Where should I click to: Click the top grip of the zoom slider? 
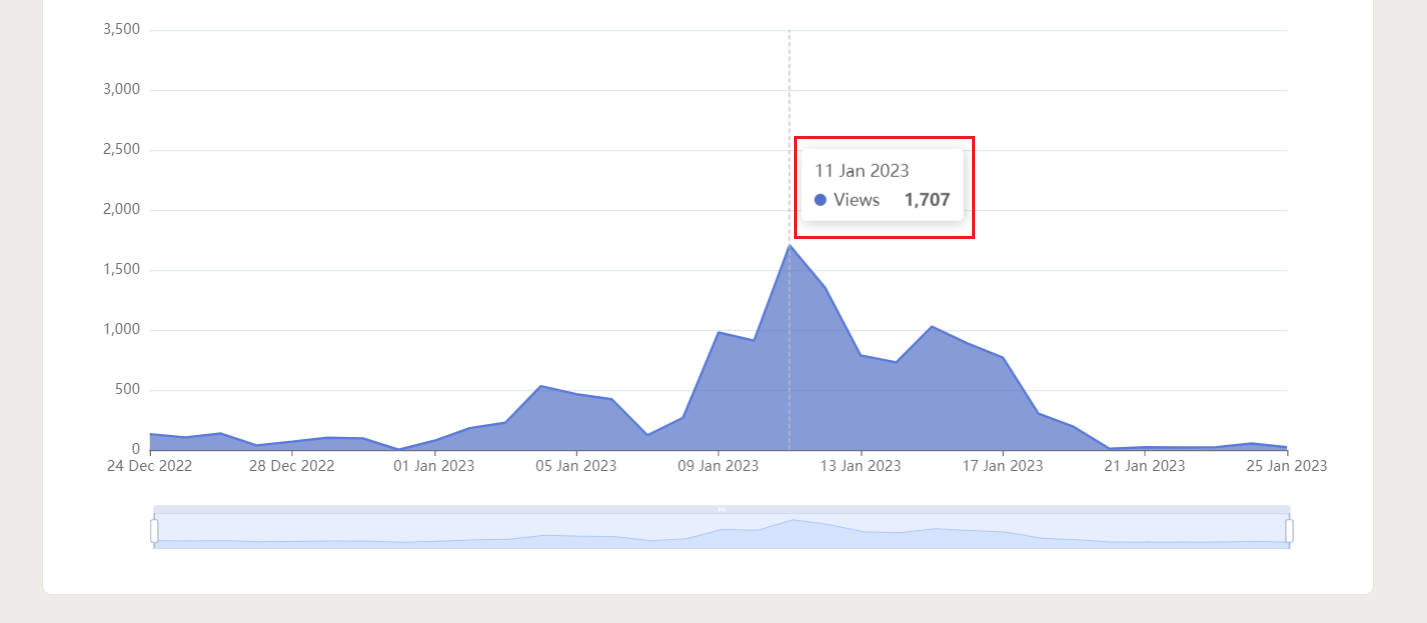pos(721,509)
